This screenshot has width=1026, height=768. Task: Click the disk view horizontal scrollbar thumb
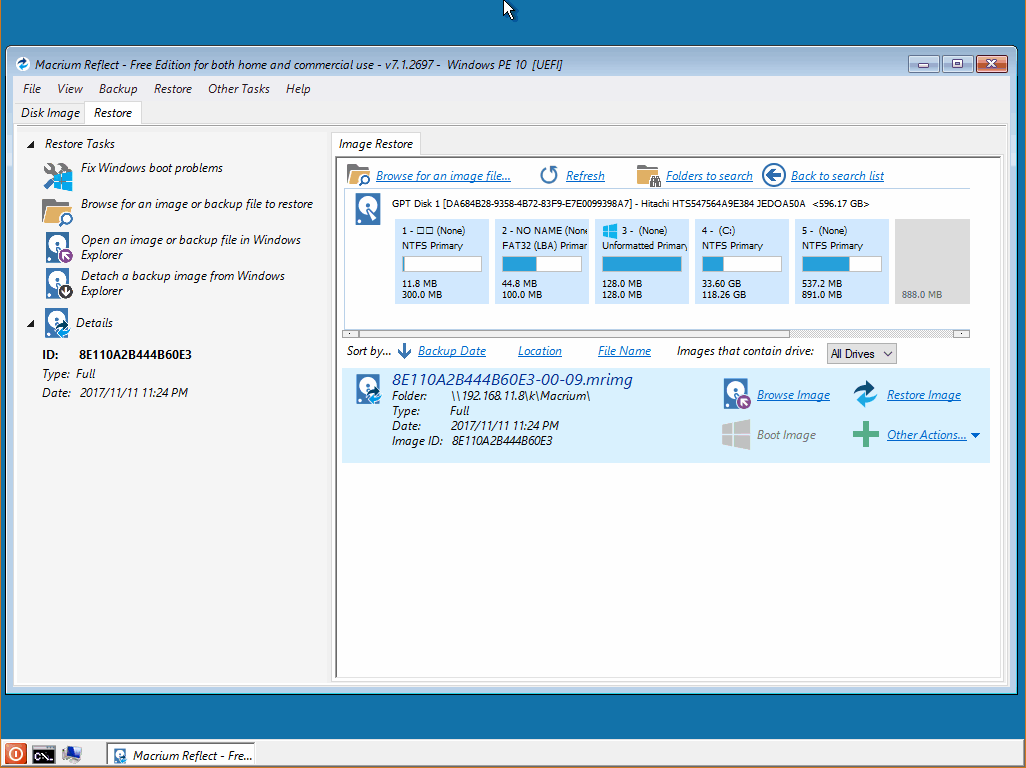574,334
